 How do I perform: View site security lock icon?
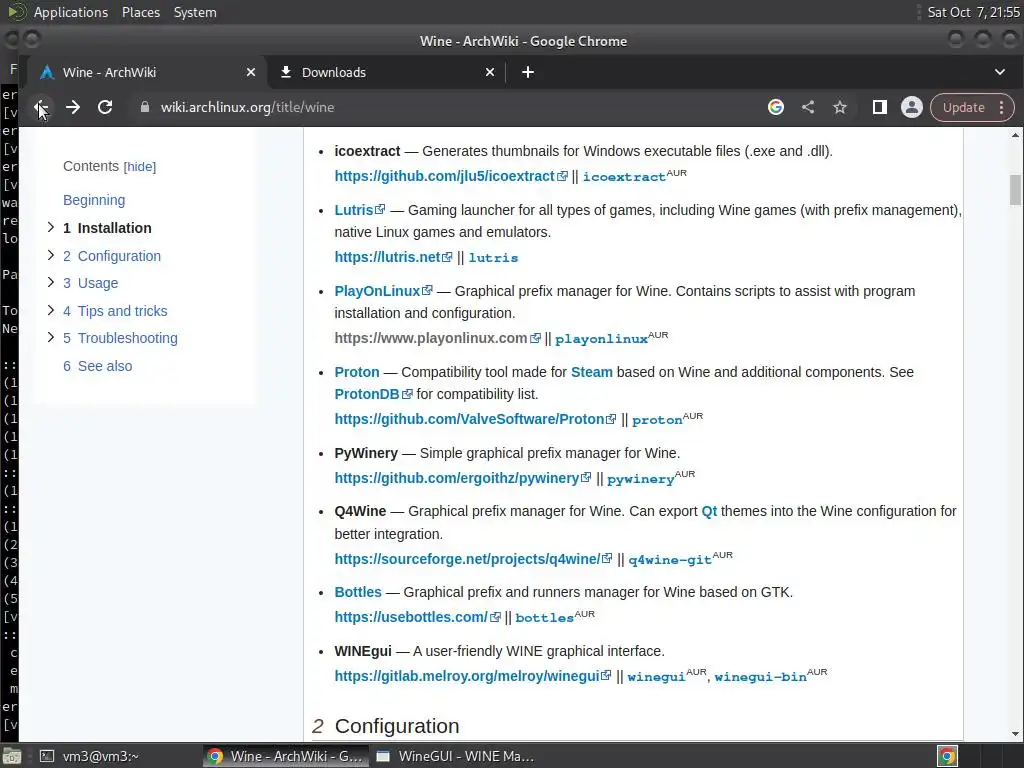145,108
